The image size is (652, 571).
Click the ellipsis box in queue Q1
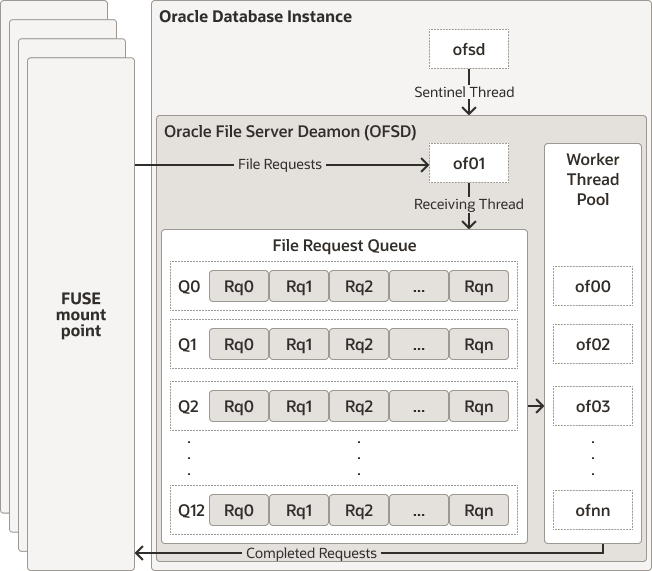coord(419,344)
